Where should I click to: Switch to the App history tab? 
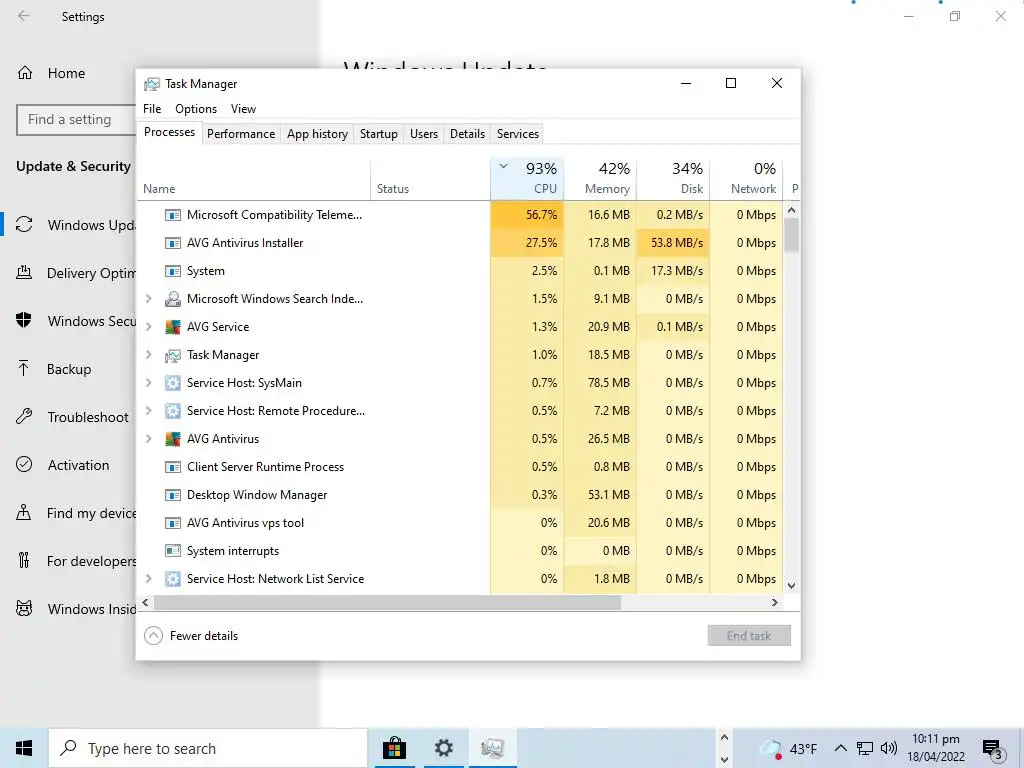coord(317,134)
